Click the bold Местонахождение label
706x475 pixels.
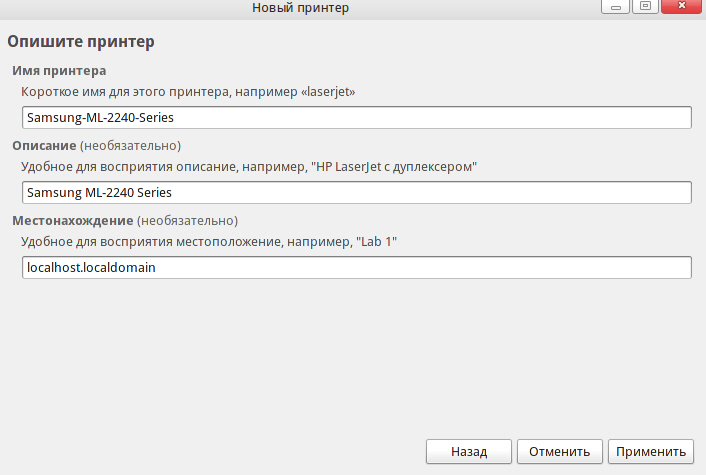72,221
